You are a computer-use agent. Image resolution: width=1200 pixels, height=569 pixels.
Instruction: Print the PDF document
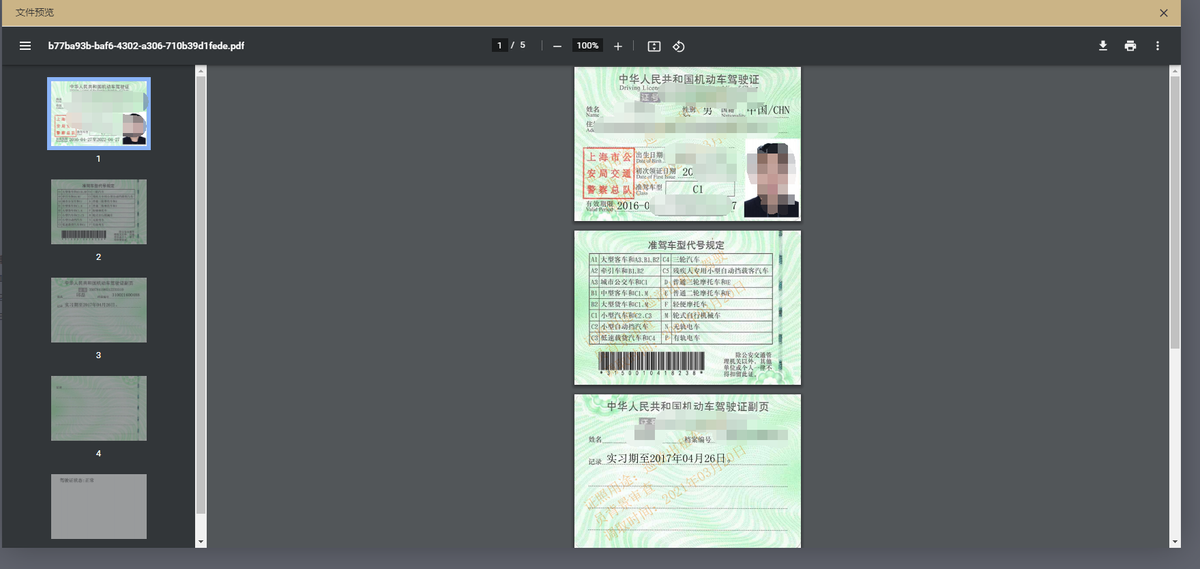(x=1130, y=46)
